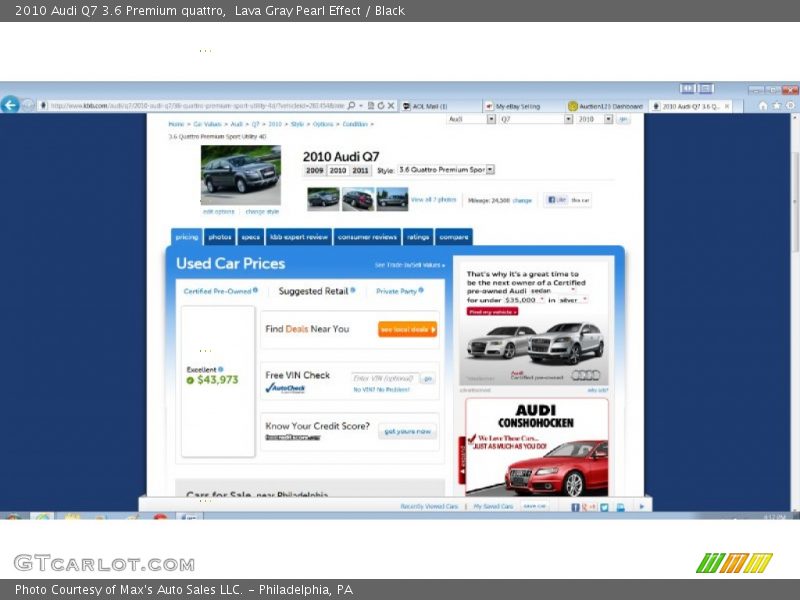Click the info icon beside Certified Pre-Owned
The width and height of the screenshot is (800, 600).
[x=255, y=290]
